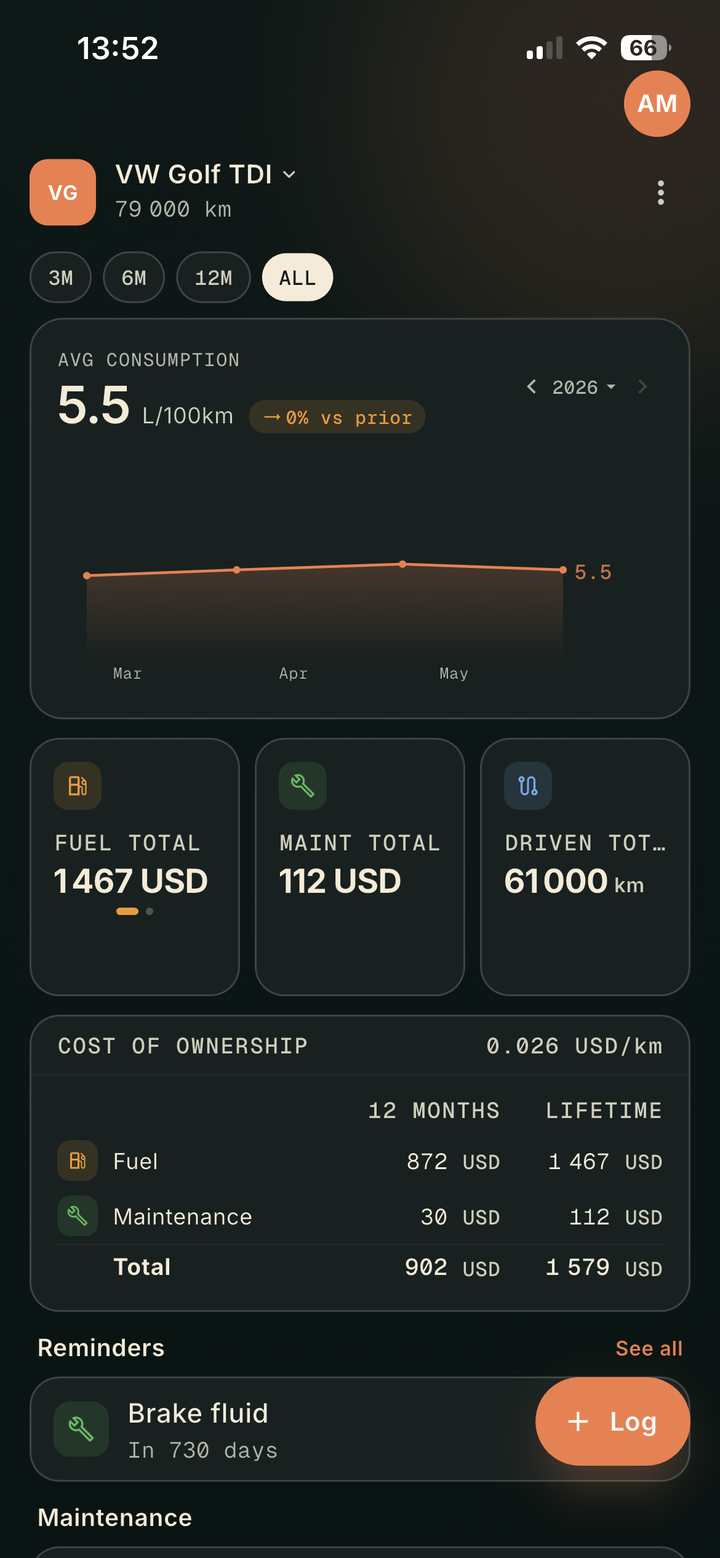
Task: Tap the 5.5 L/100km average value
Action: pyautogui.click(x=145, y=406)
